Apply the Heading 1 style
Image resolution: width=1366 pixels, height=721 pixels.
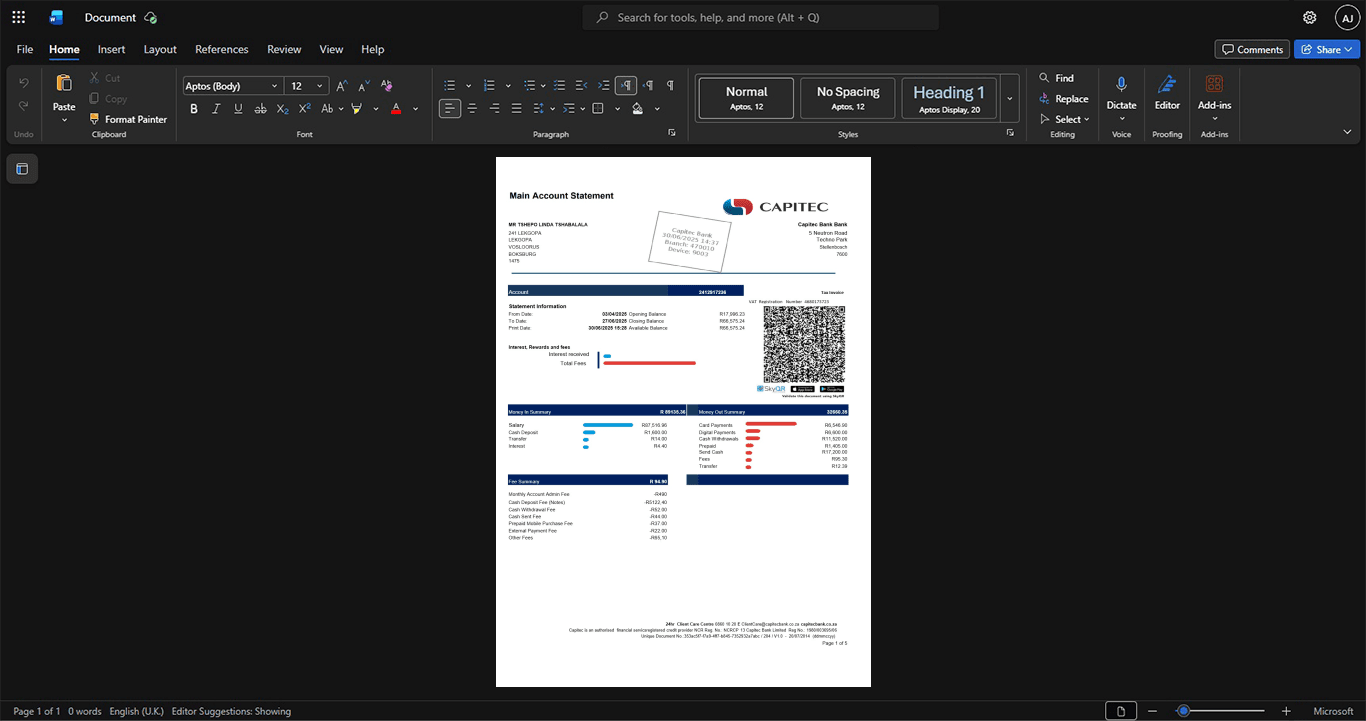coord(949,98)
